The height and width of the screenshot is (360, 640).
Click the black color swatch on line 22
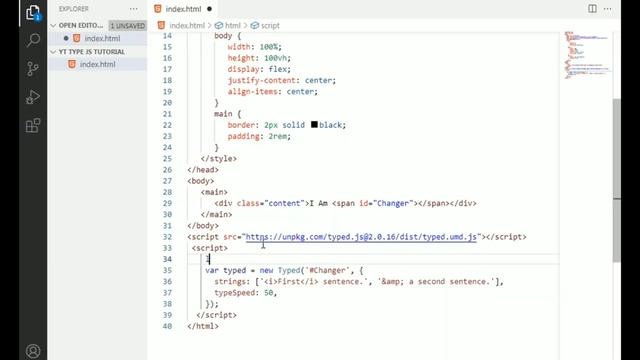[314, 124]
